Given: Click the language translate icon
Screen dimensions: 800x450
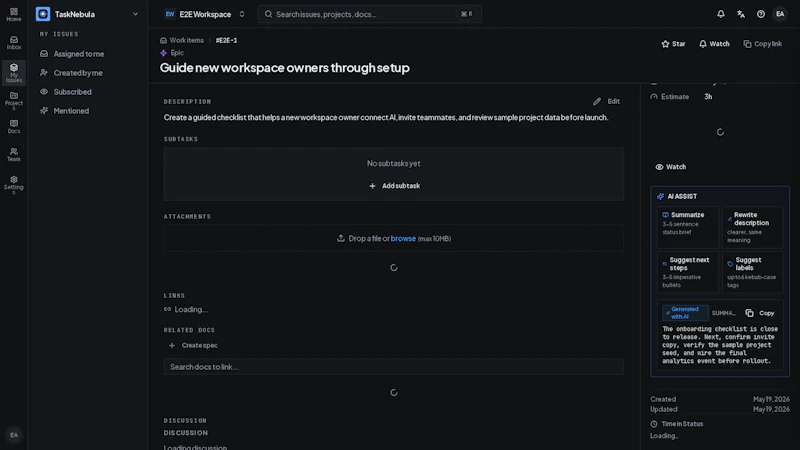Looking at the screenshot, I should [741, 14].
